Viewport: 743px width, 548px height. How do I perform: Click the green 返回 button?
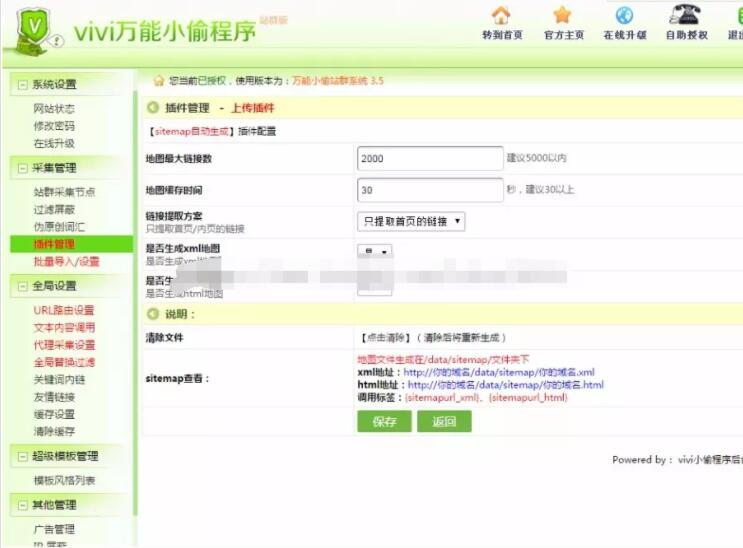click(x=444, y=421)
